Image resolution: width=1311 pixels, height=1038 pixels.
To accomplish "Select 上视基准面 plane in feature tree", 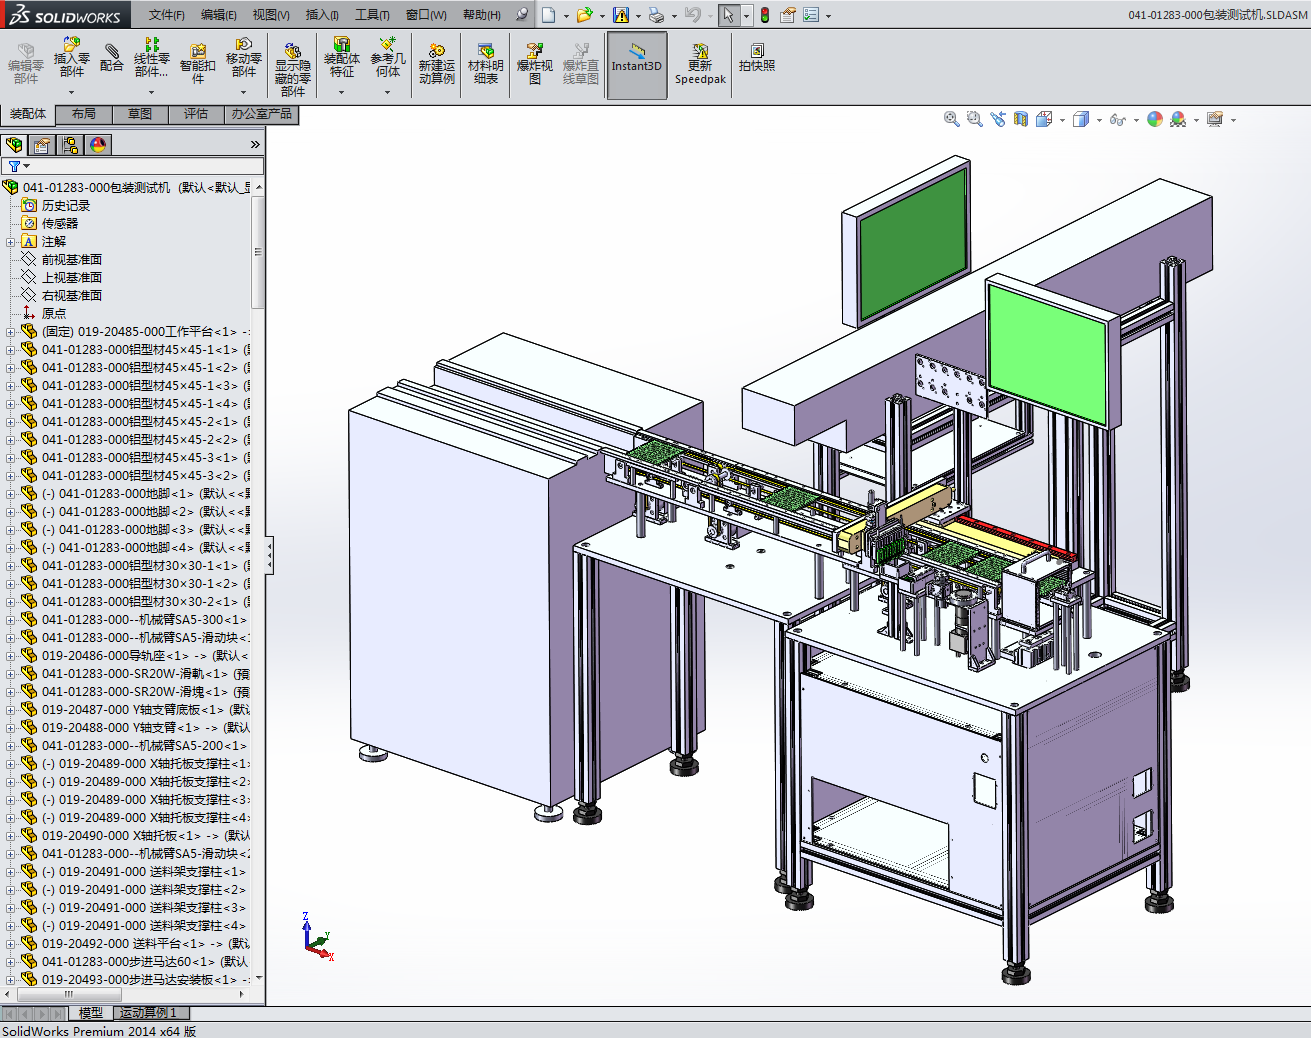I will [x=71, y=278].
